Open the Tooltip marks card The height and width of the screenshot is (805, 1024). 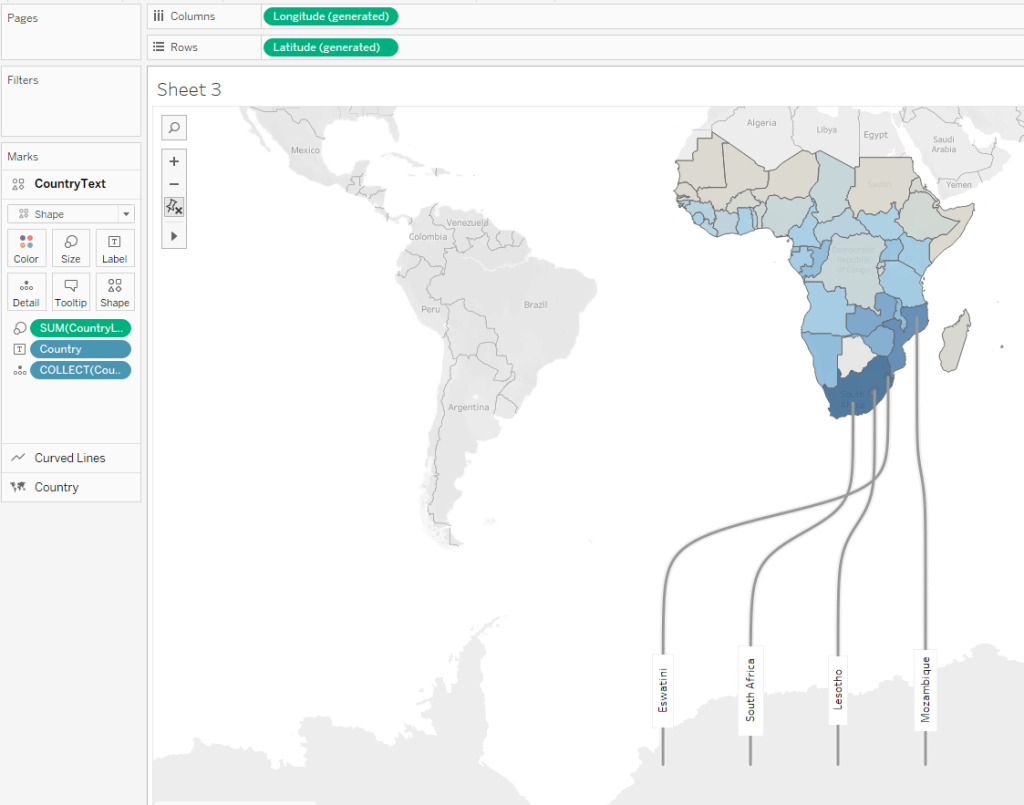pyautogui.click(x=71, y=292)
